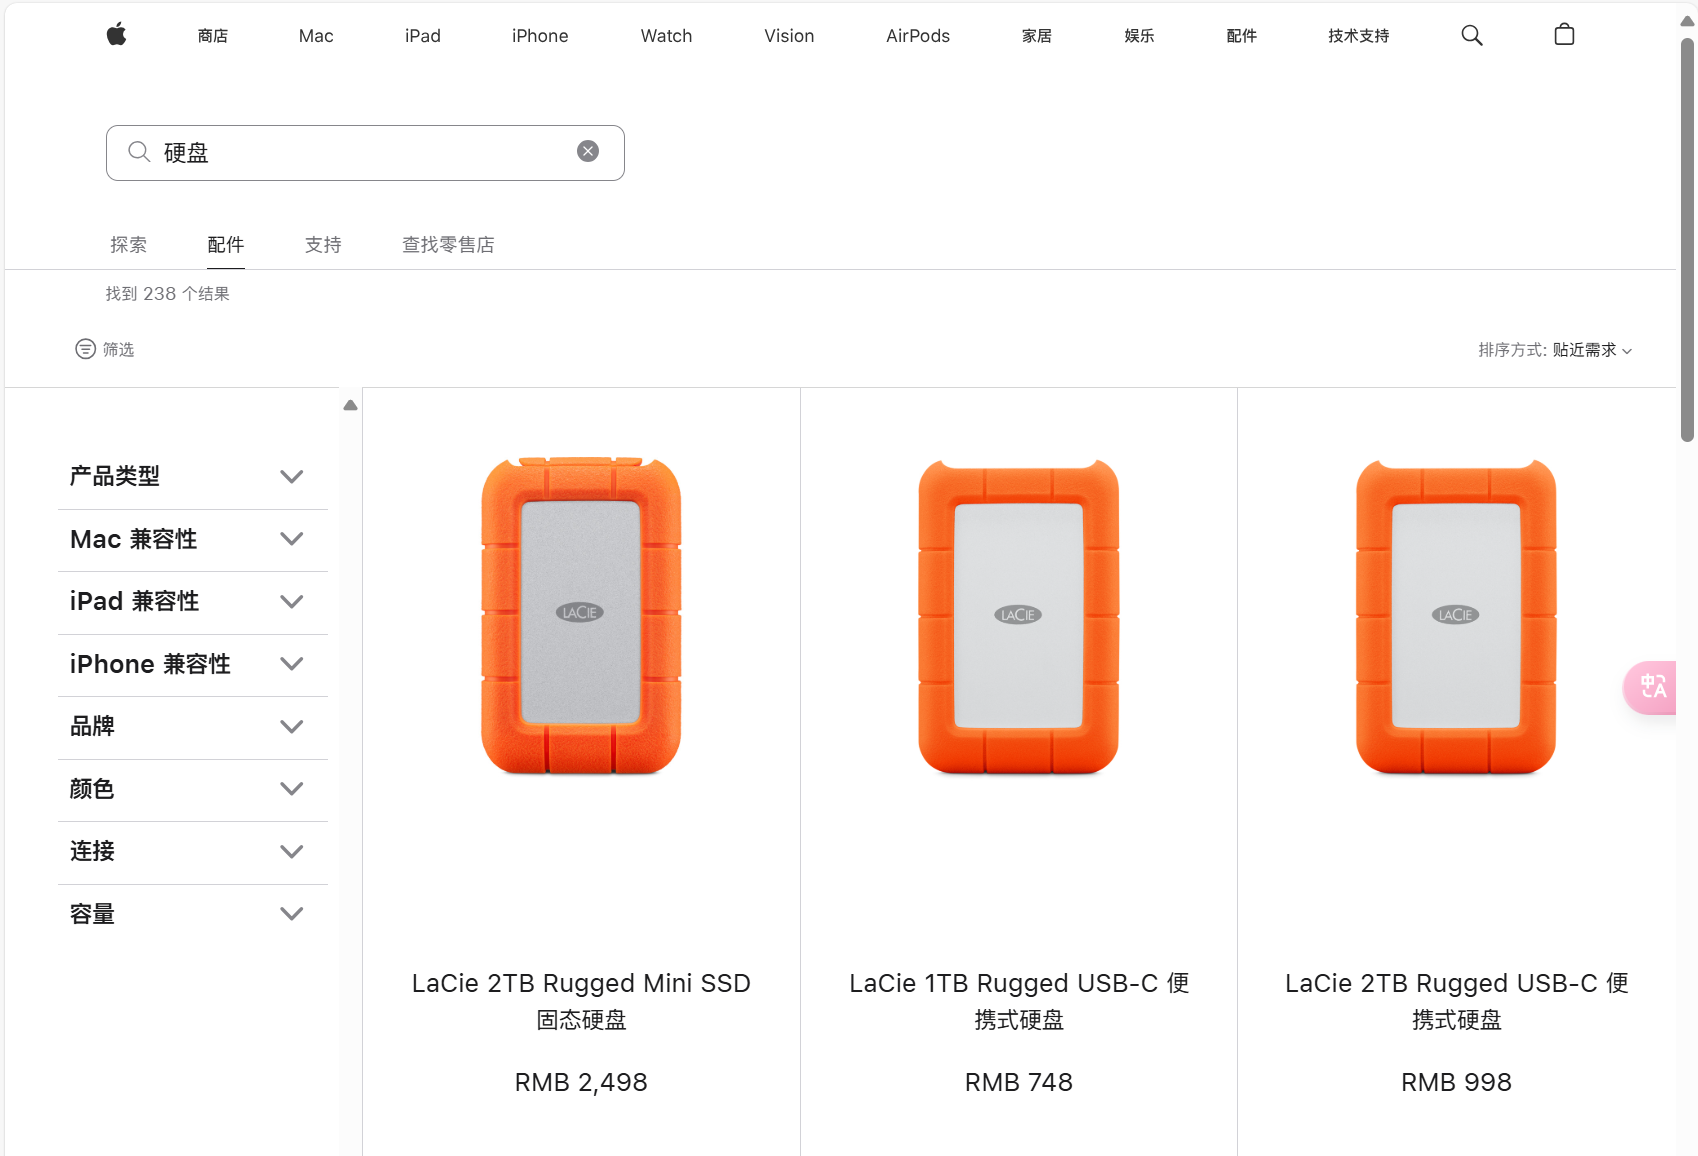The height and width of the screenshot is (1156, 1698).
Task: Switch to the 支持 results tab
Action: click(x=323, y=245)
